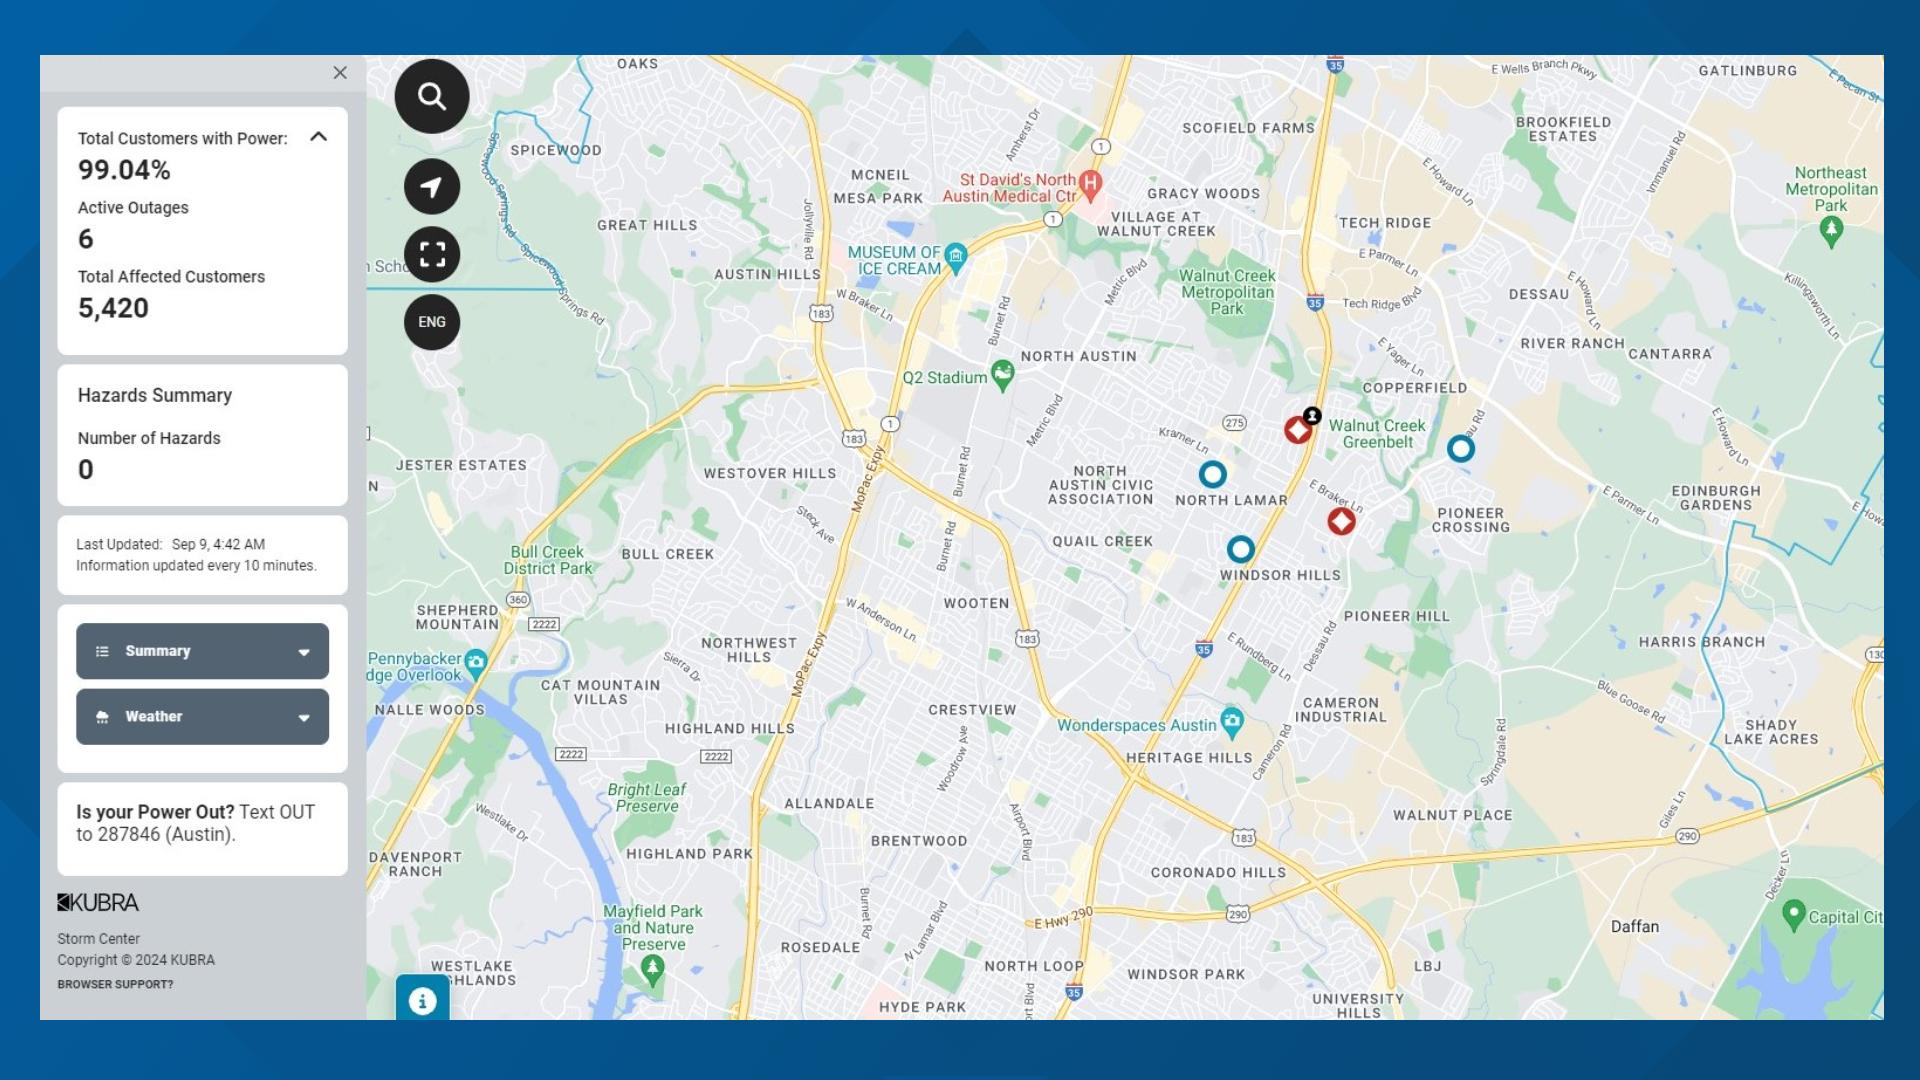Toggle the Weather layer on map
The height and width of the screenshot is (1080, 1920).
click(x=200, y=716)
